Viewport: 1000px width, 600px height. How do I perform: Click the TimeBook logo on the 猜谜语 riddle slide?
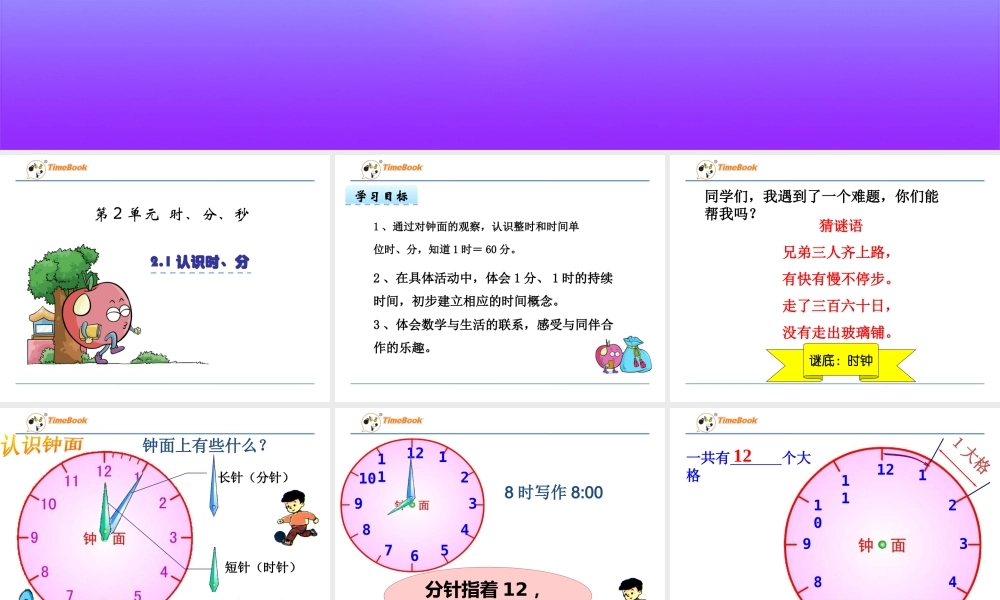click(726, 169)
